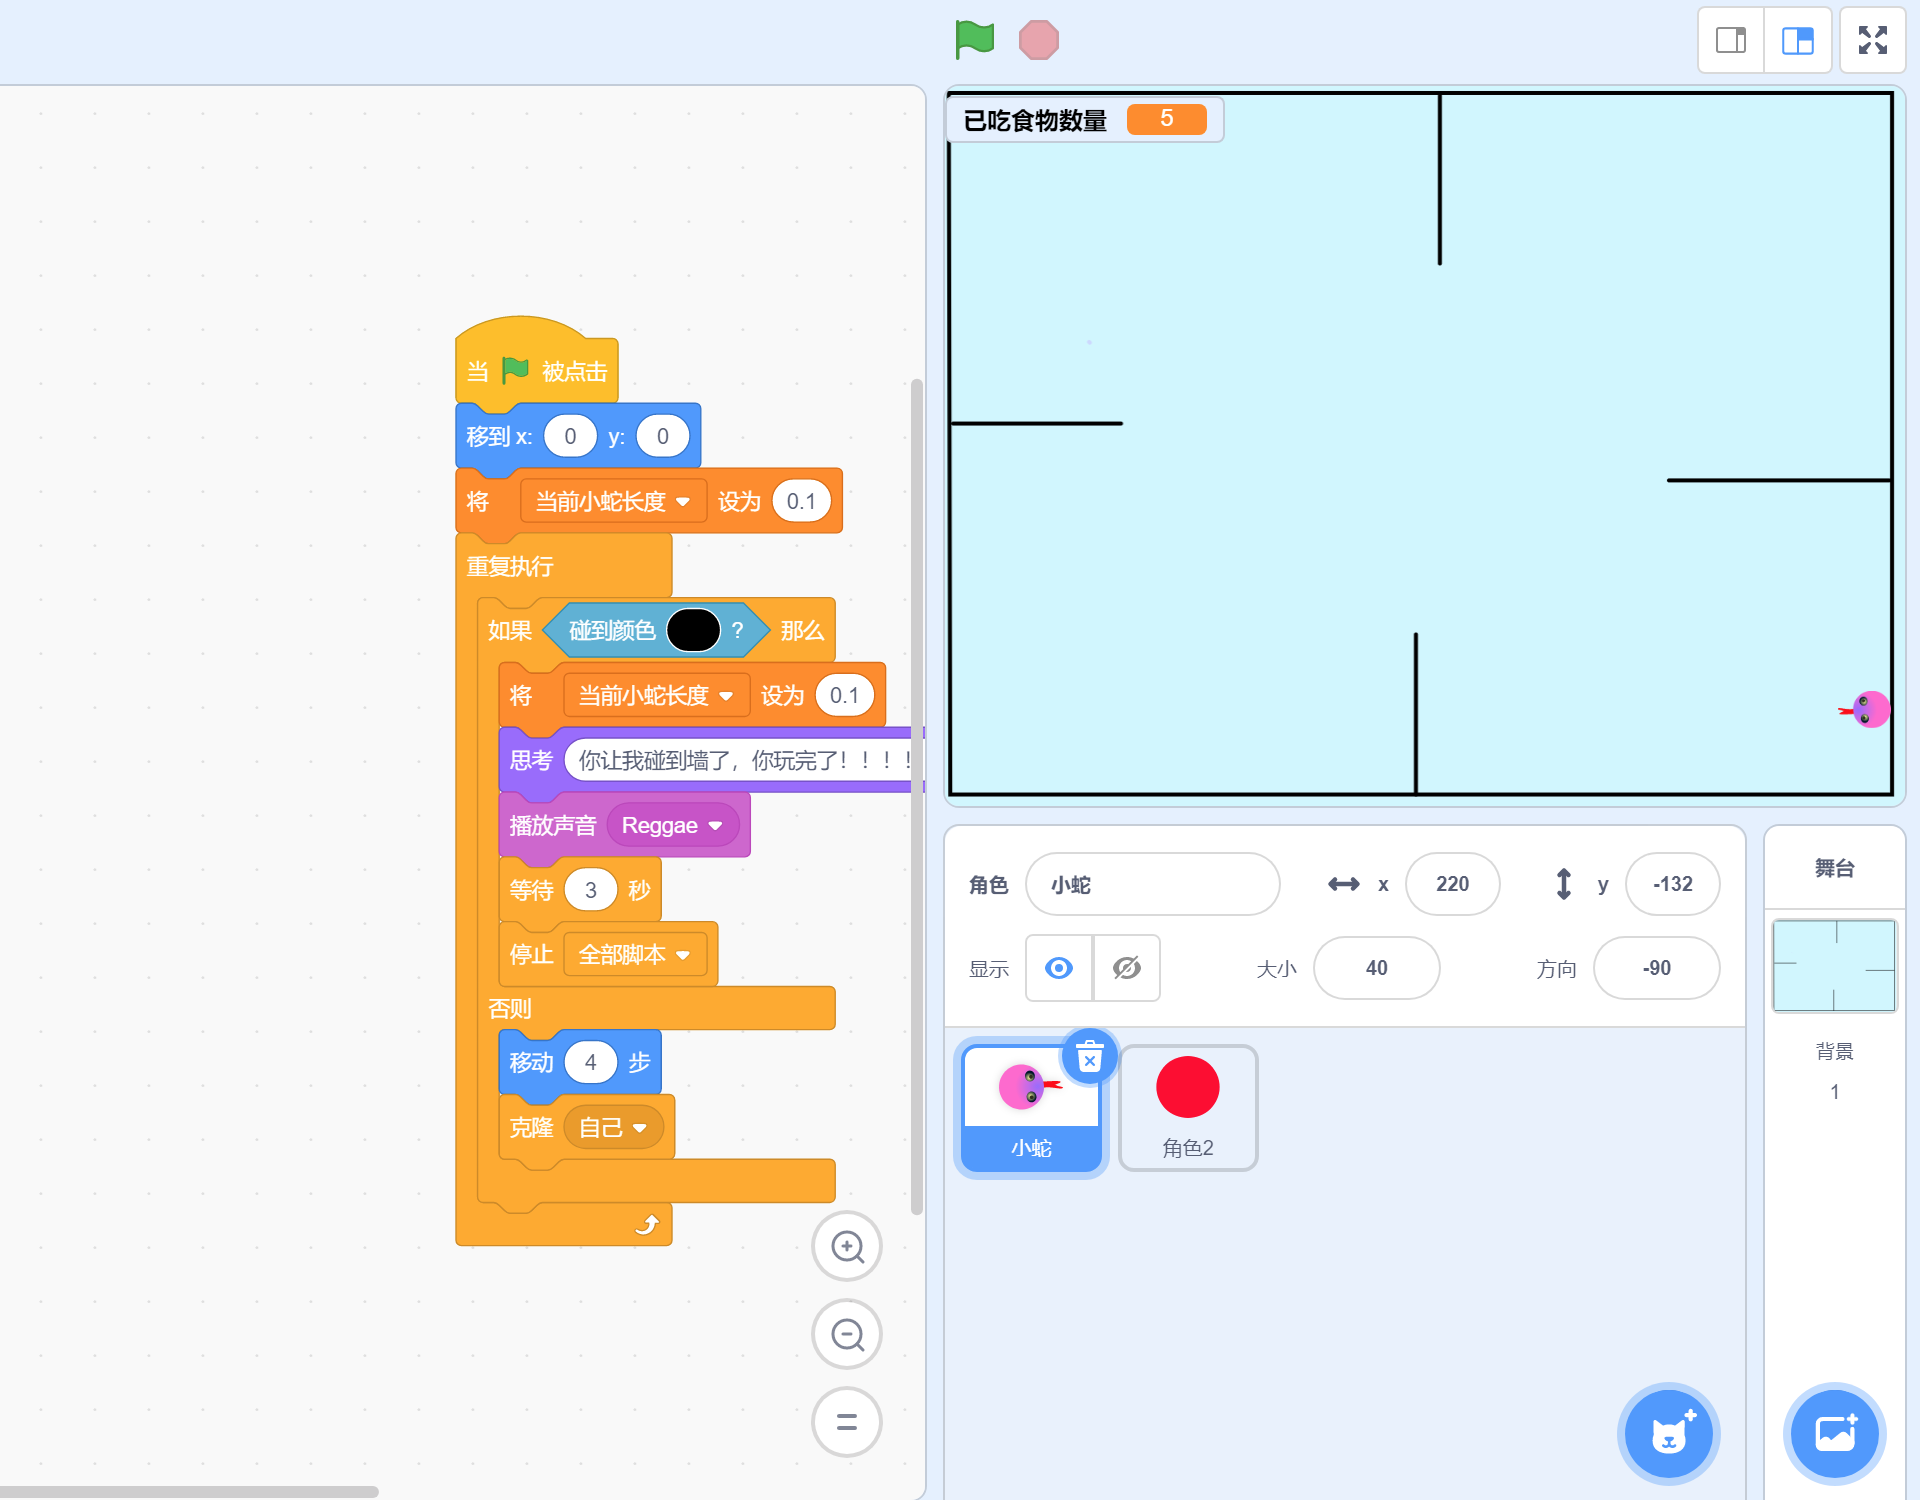Image resolution: width=1920 pixels, height=1500 pixels.
Task: Reset workspace zoom to default
Action: 847,1422
